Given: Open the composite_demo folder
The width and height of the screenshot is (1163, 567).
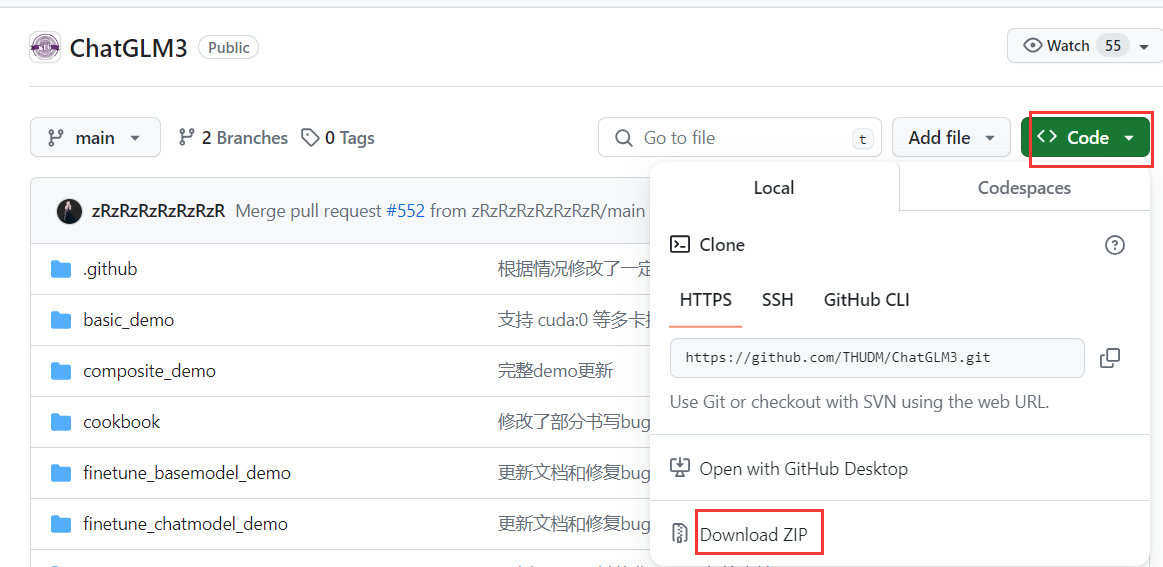Looking at the screenshot, I should 149,370.
